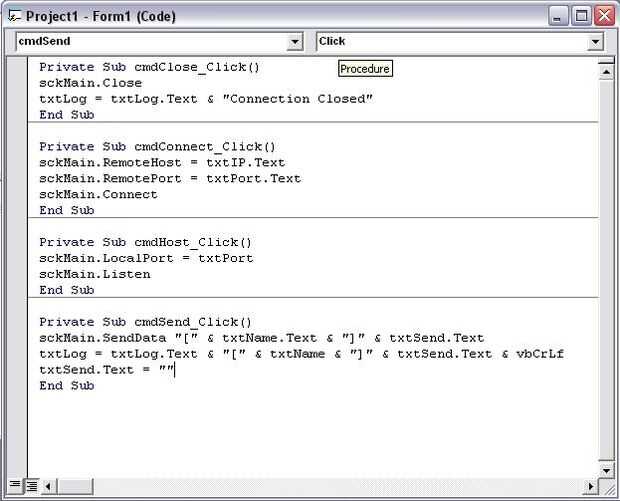Viewport: 620px width, 501px height.
Task: Toggle the Full Module View button
Action: coord(32,486)
